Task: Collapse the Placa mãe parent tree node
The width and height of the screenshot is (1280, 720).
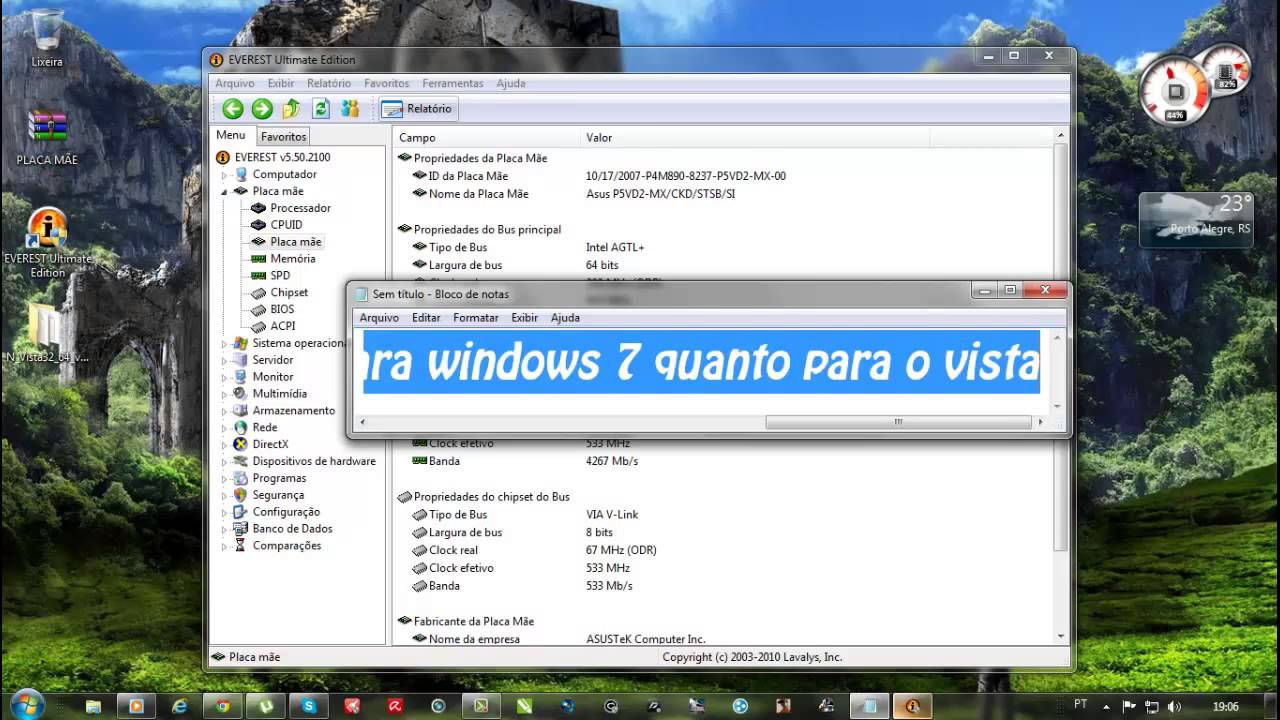Action: click(225, 191)
